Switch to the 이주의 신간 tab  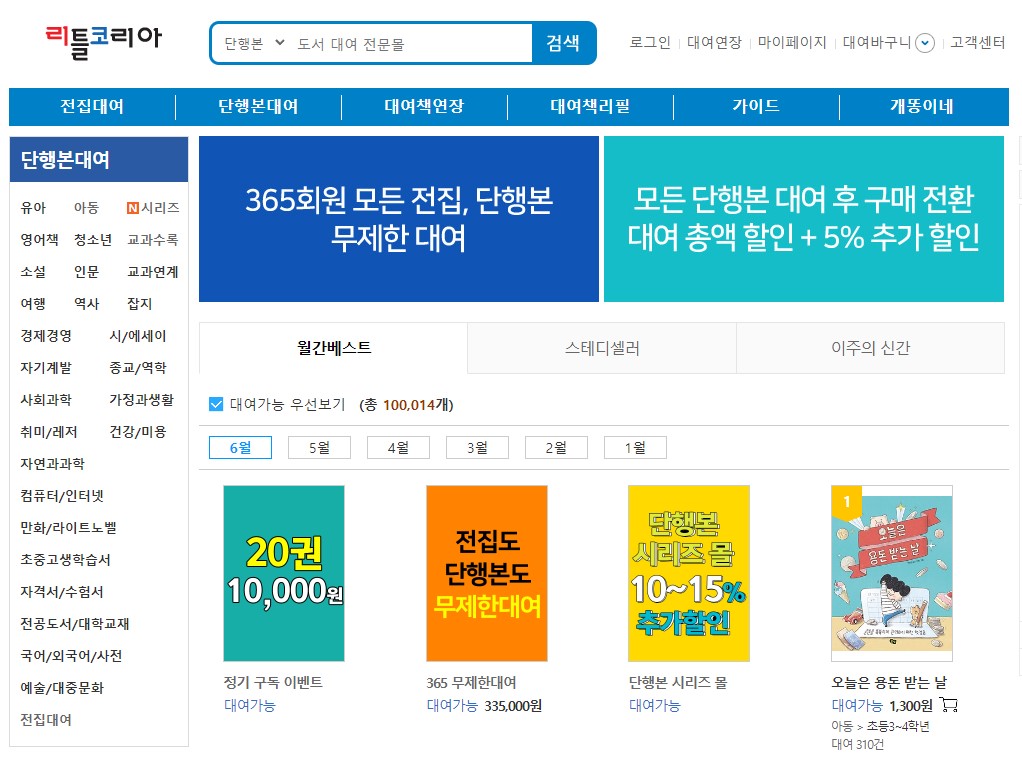point(870,348)
